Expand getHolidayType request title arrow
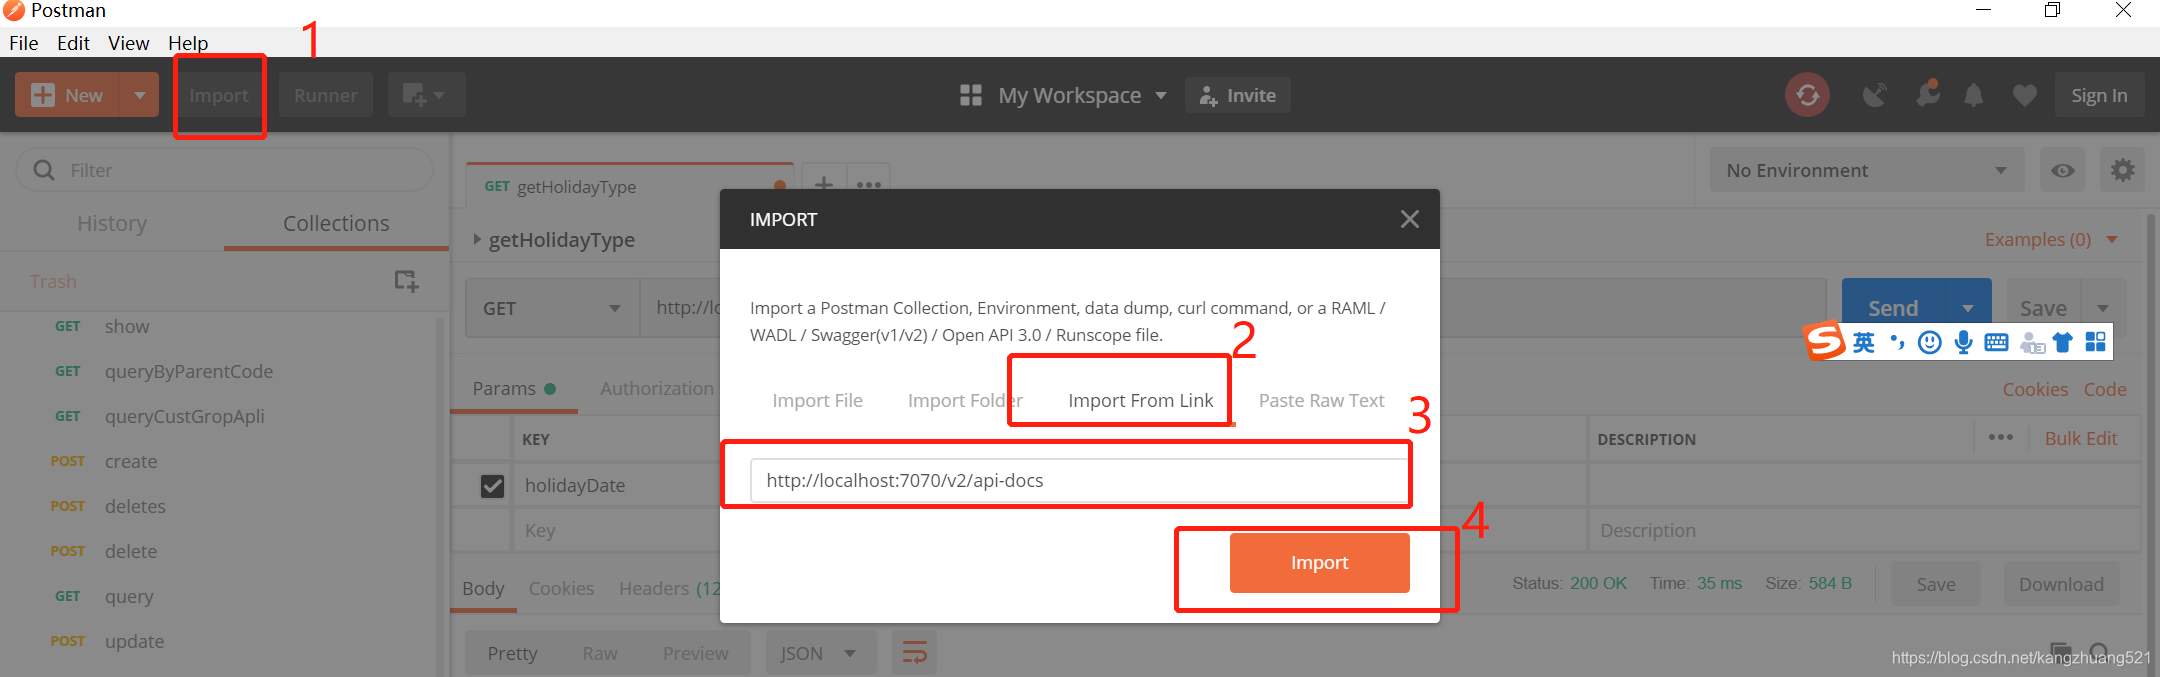The height and width of the screenshot is (677, 2160). tap(477, 239)
